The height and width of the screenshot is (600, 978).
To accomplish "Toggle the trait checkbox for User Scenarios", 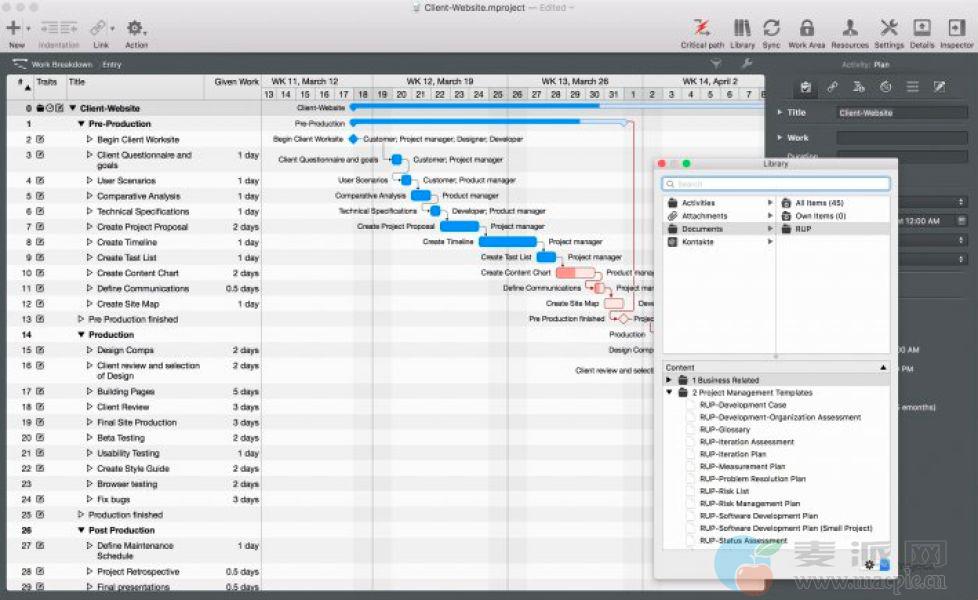I will tap(40, 181).
